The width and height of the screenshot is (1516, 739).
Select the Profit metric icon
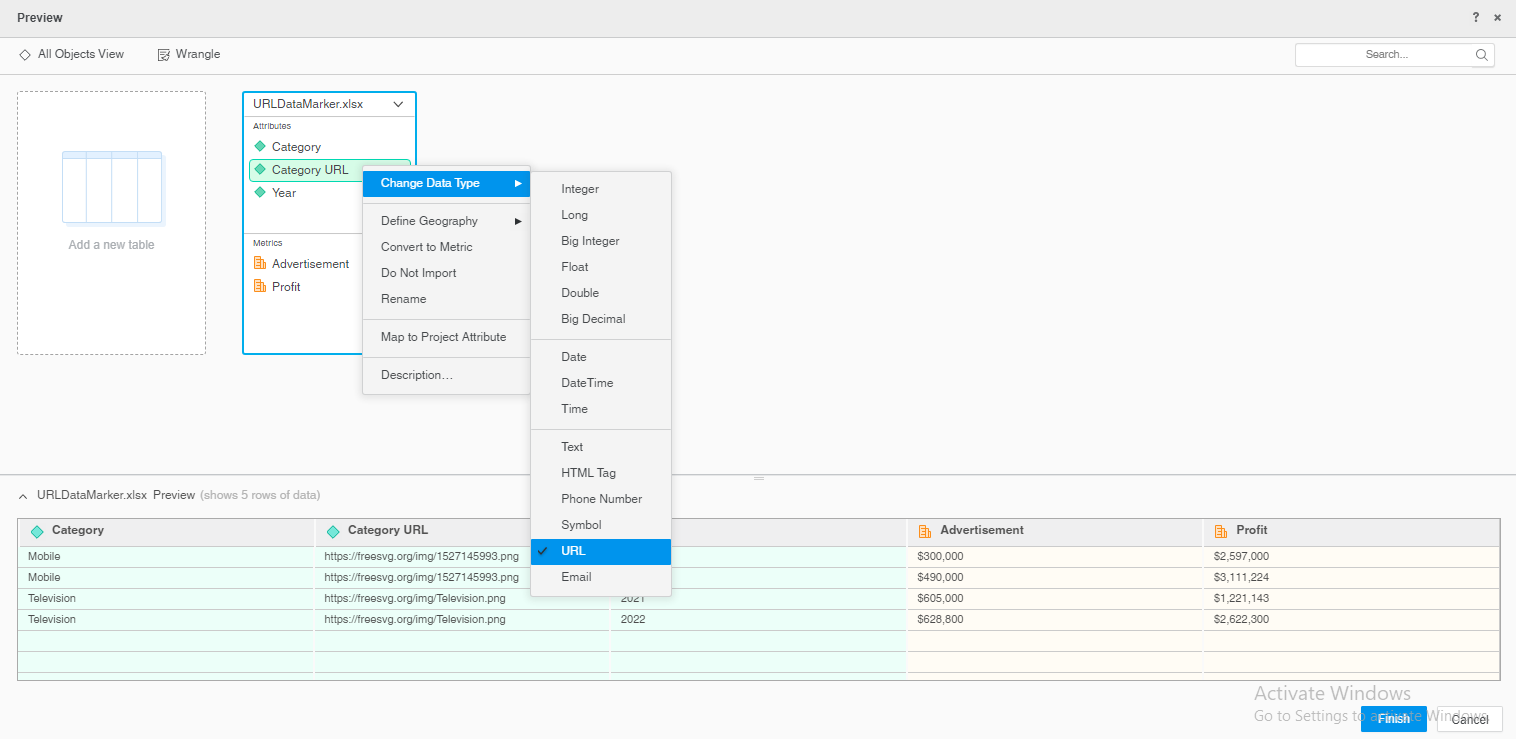[261, 286]
